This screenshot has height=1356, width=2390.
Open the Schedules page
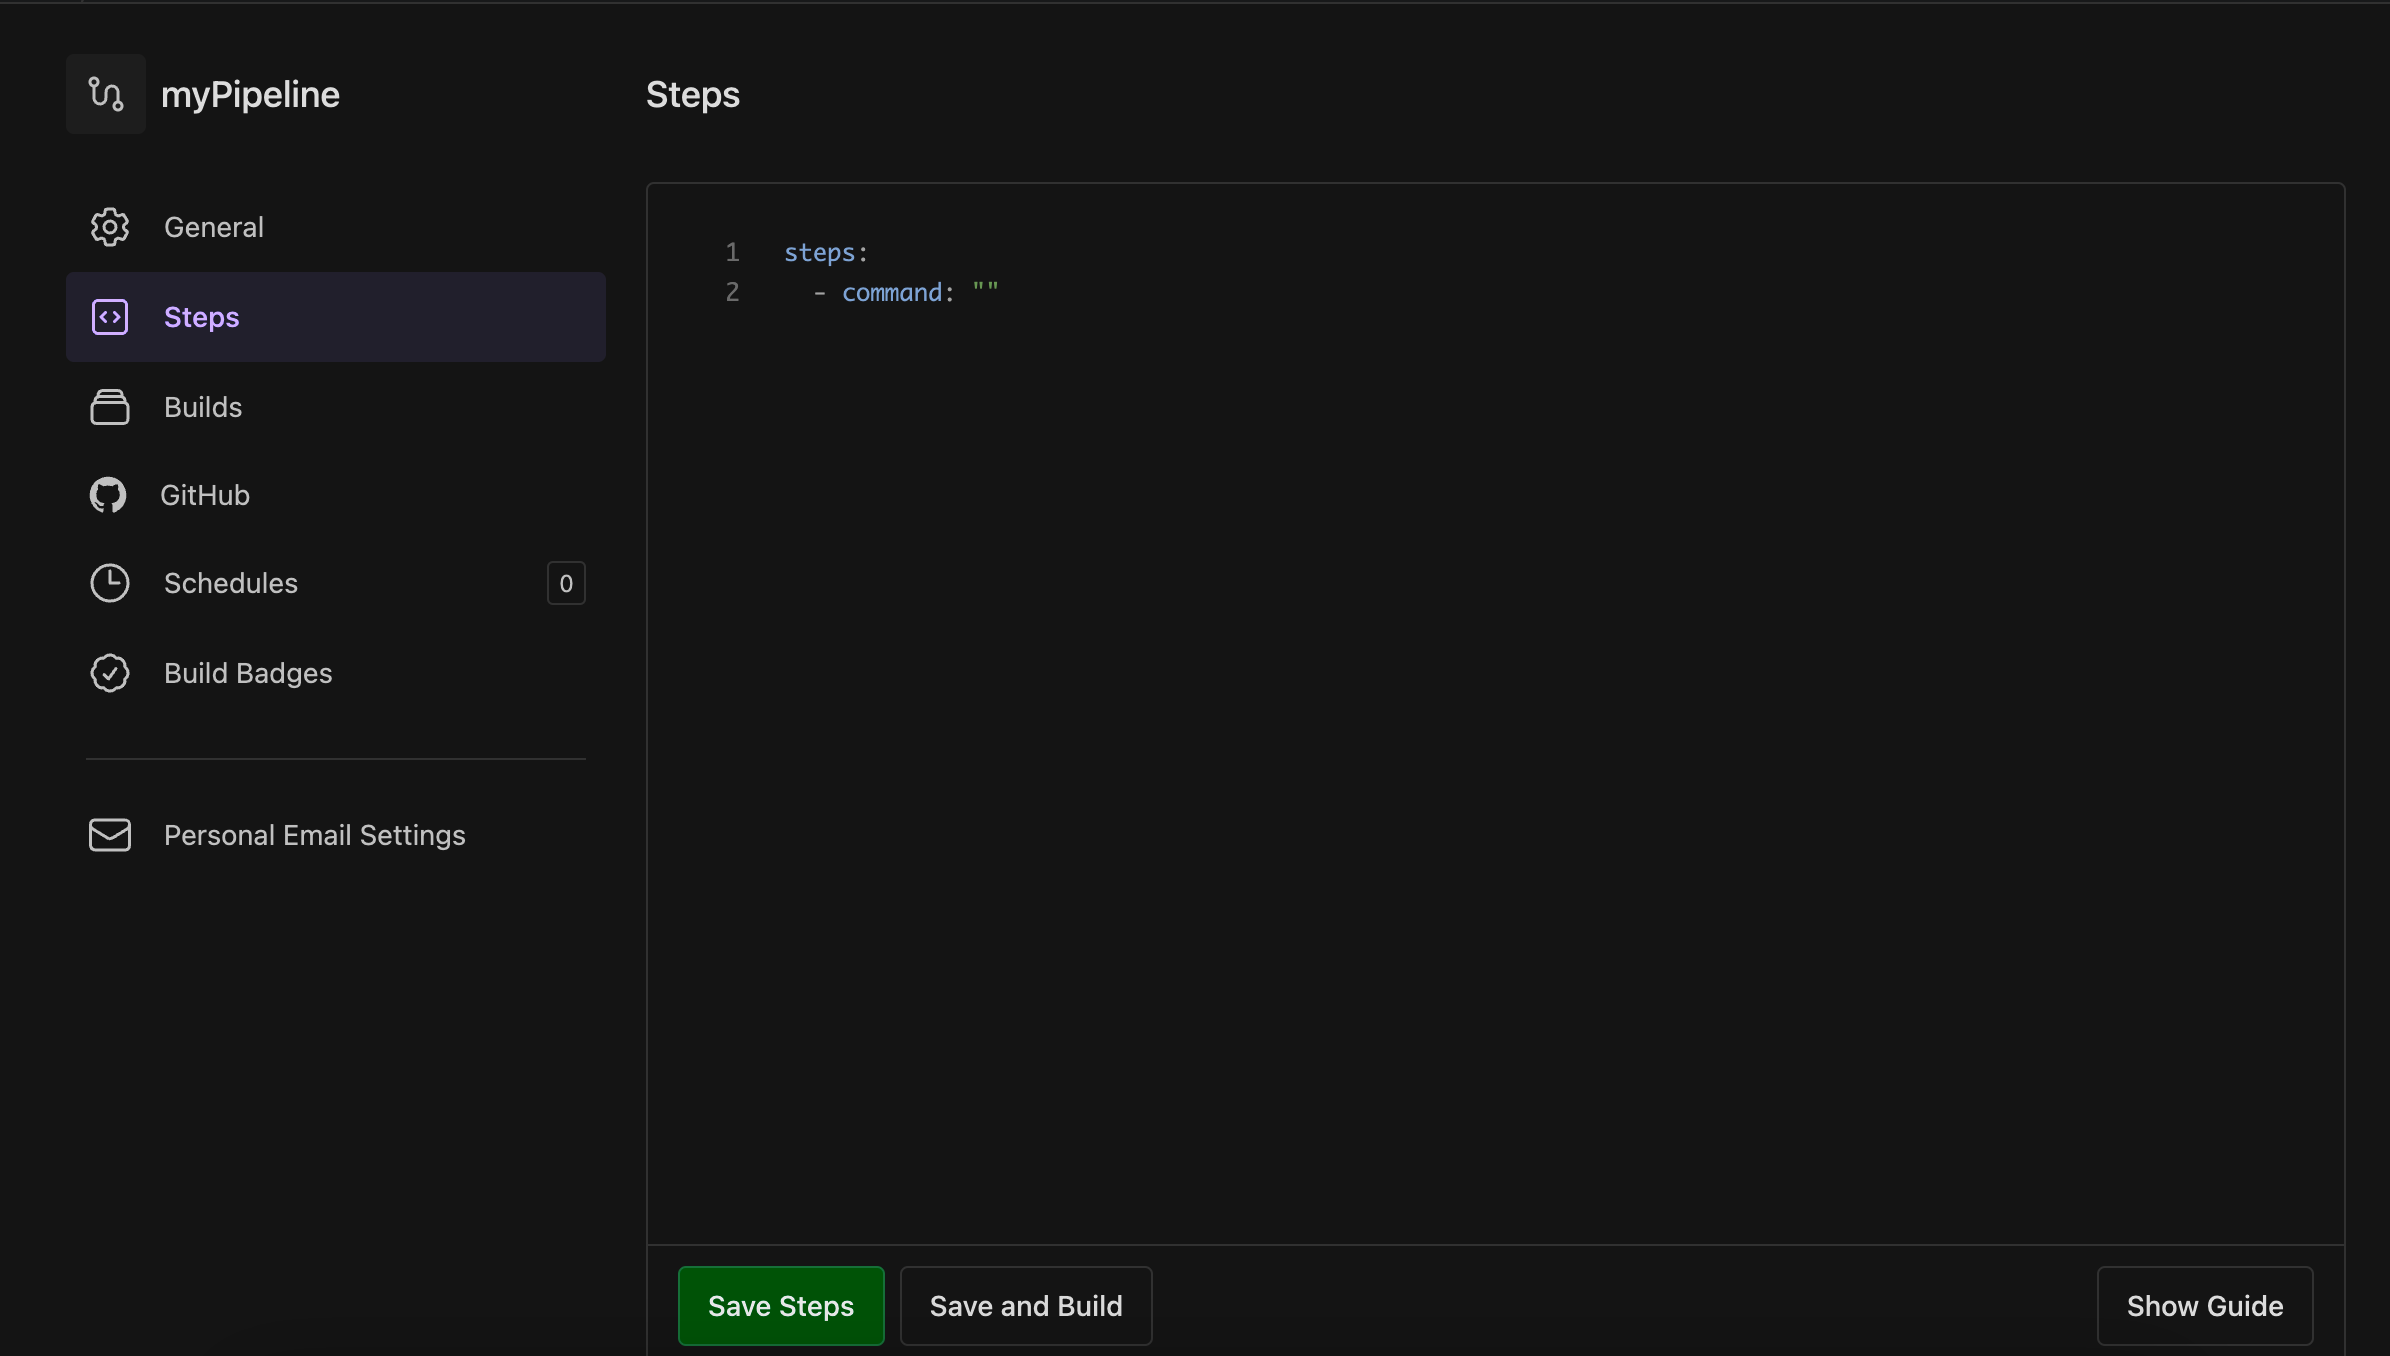point(231,583)
